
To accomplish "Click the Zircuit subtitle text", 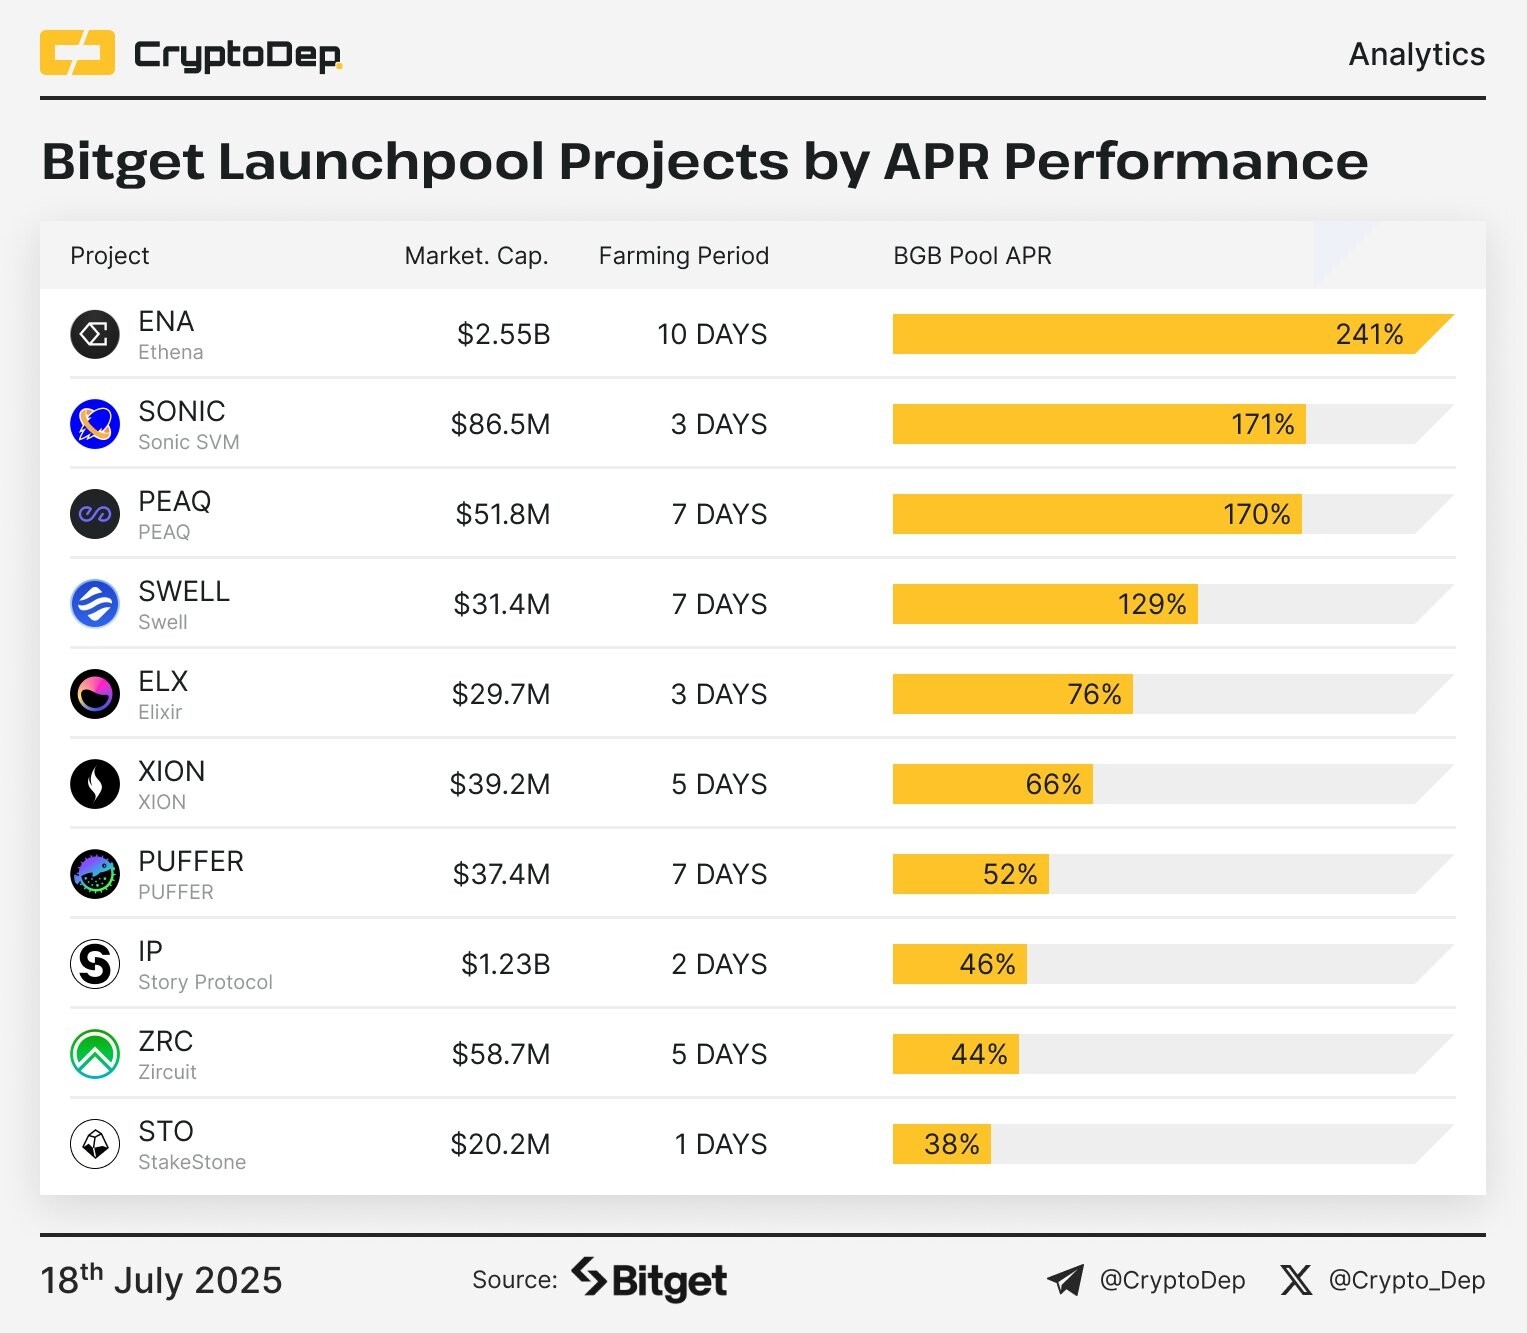I will click(167, 1072).
